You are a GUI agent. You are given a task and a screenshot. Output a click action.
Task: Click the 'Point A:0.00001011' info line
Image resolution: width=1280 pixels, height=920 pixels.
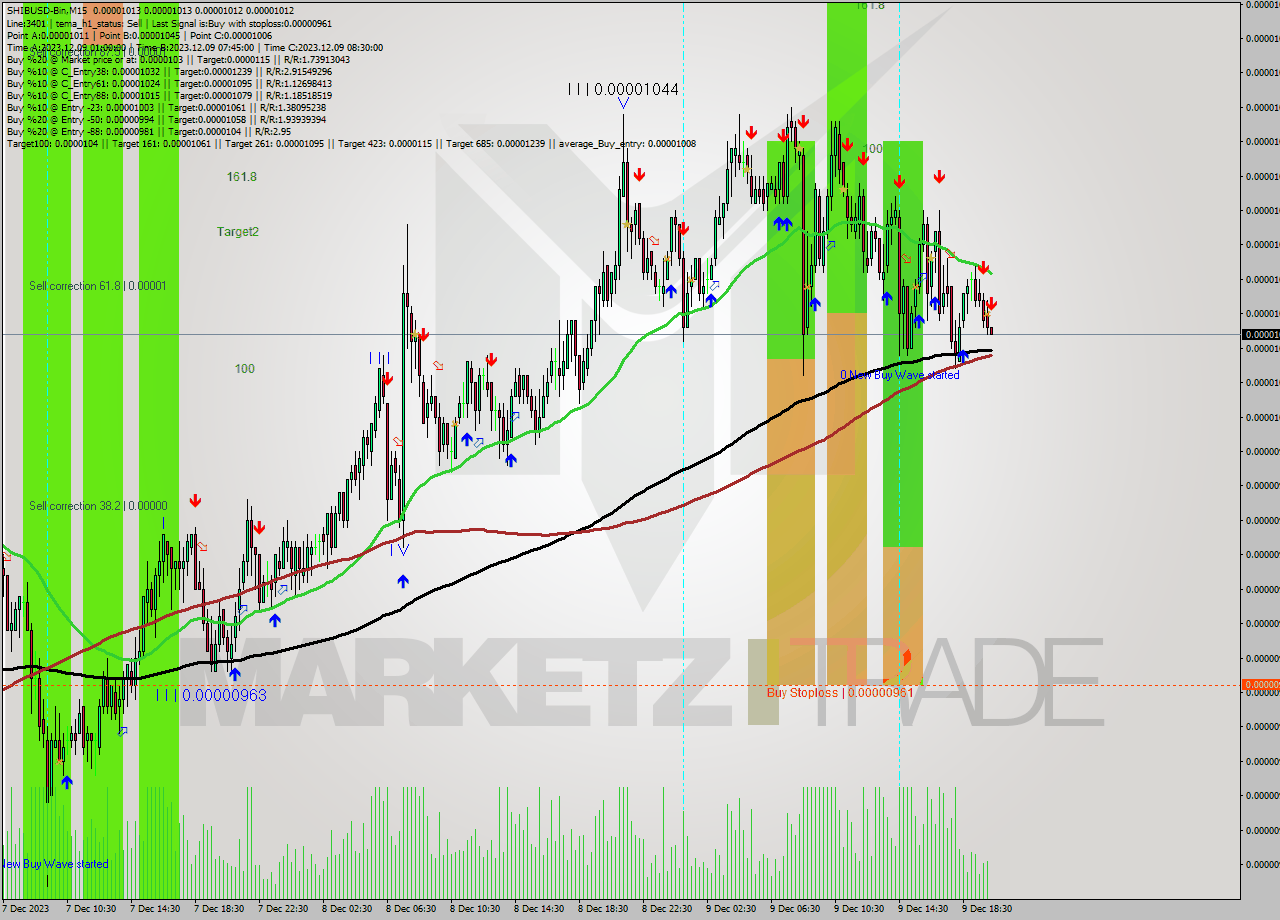pyautogui.click(x=141, y=35)
